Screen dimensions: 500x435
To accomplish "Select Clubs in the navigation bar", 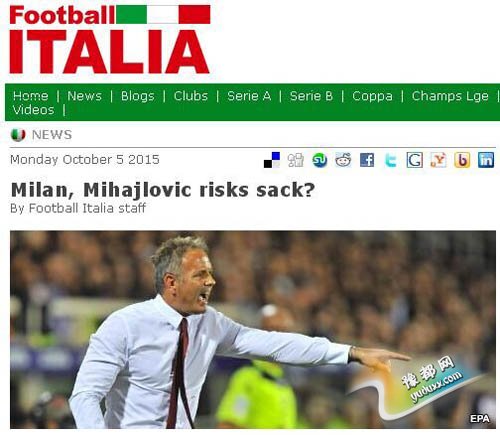I will 191,96.
